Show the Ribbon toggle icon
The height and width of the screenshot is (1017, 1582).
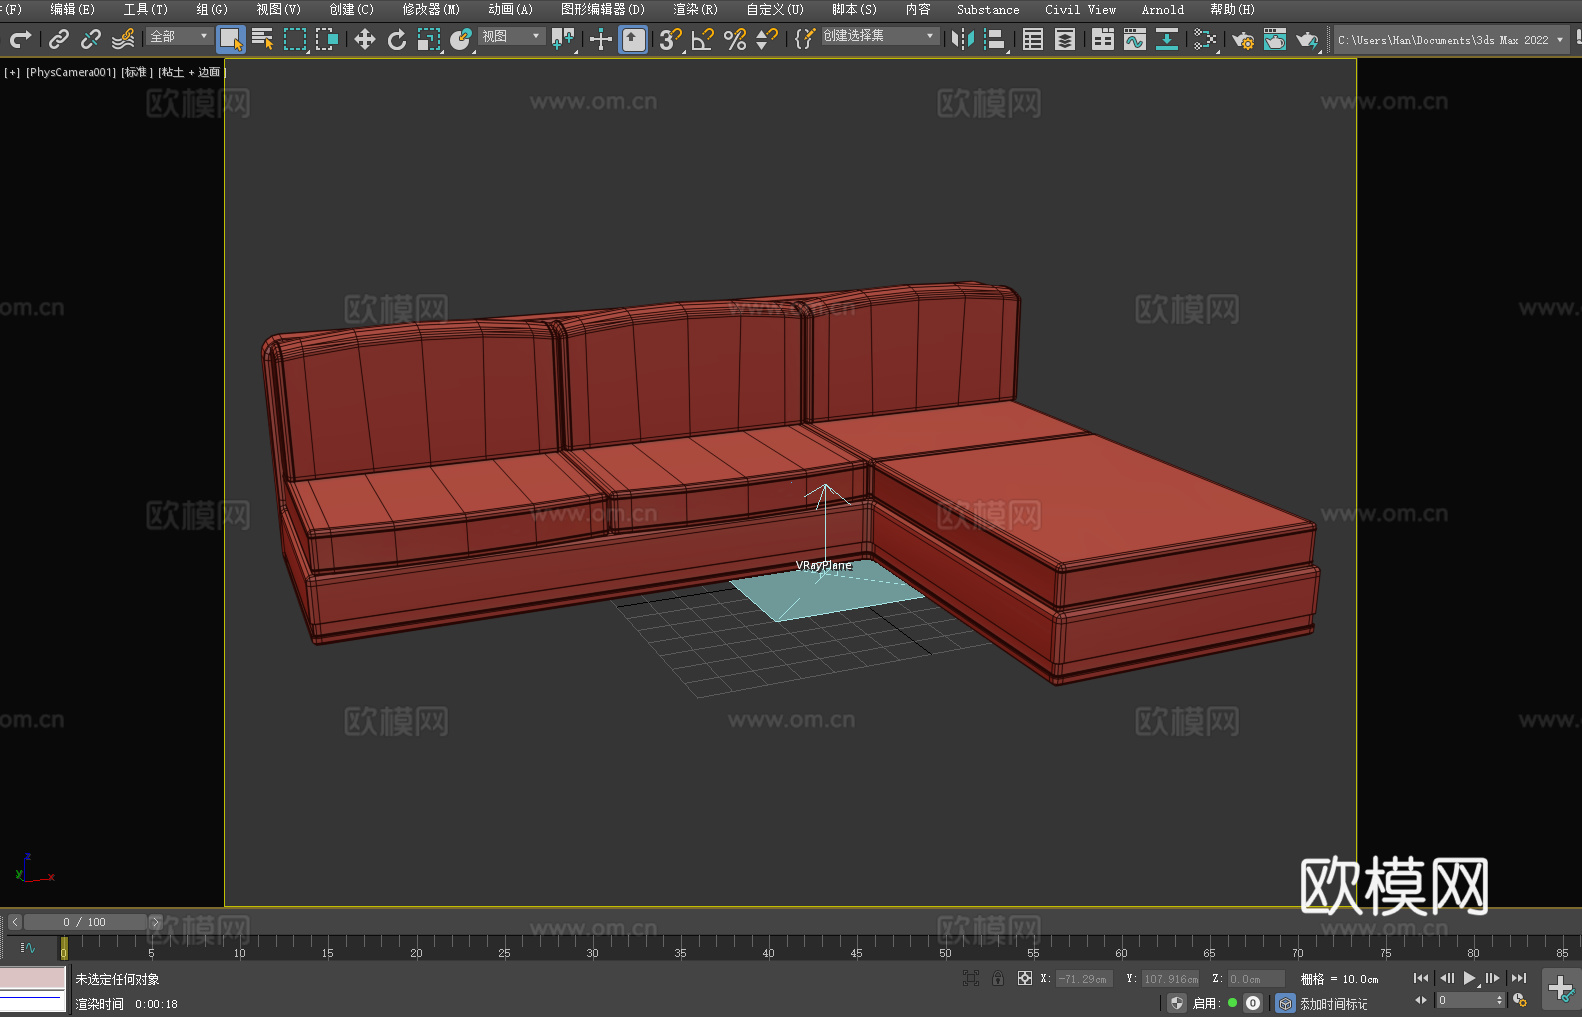pyautogui.click(x=1103, y=39)
